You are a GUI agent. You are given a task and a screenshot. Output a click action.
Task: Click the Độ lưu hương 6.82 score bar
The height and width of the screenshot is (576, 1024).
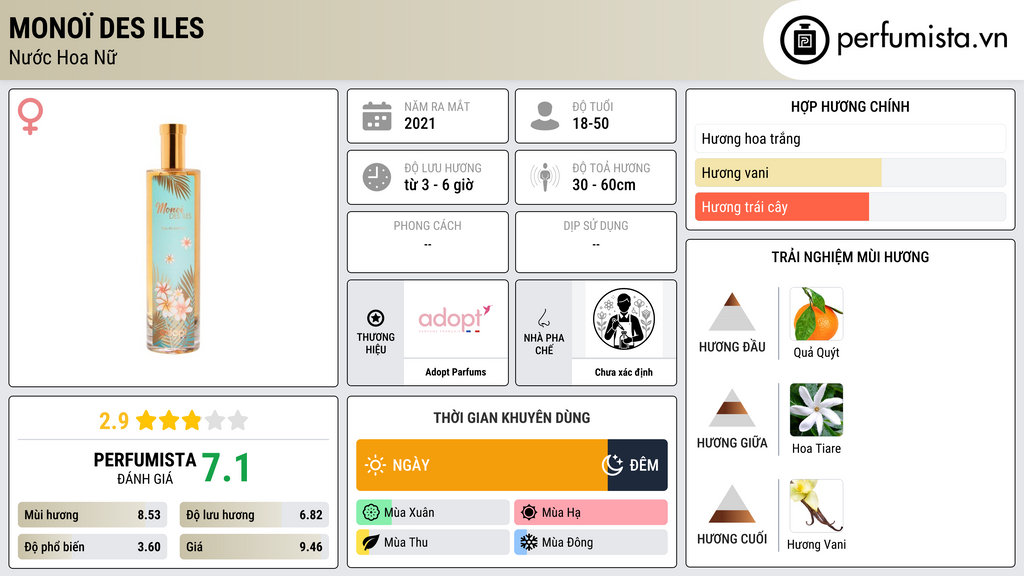(x=254, y=515)
